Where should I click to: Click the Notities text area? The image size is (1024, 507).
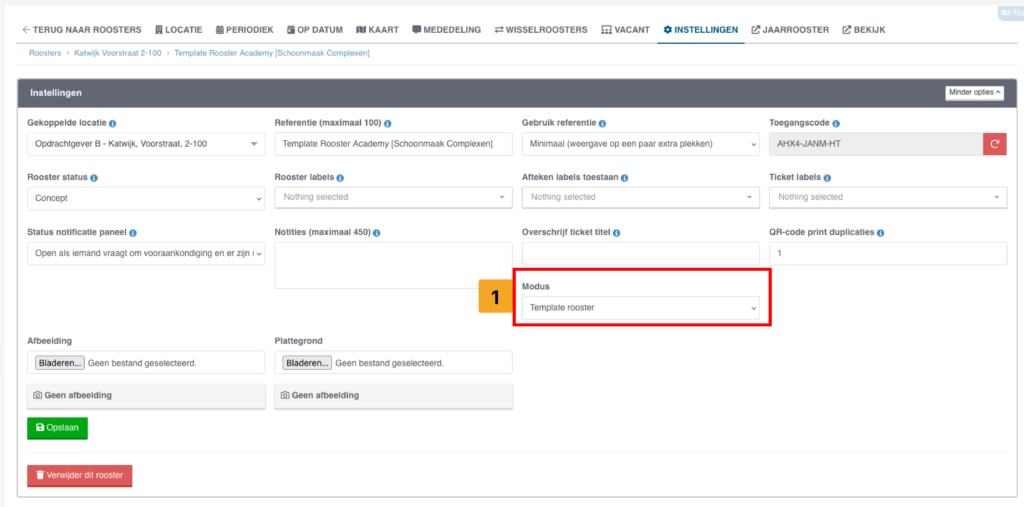pos(393,265)
